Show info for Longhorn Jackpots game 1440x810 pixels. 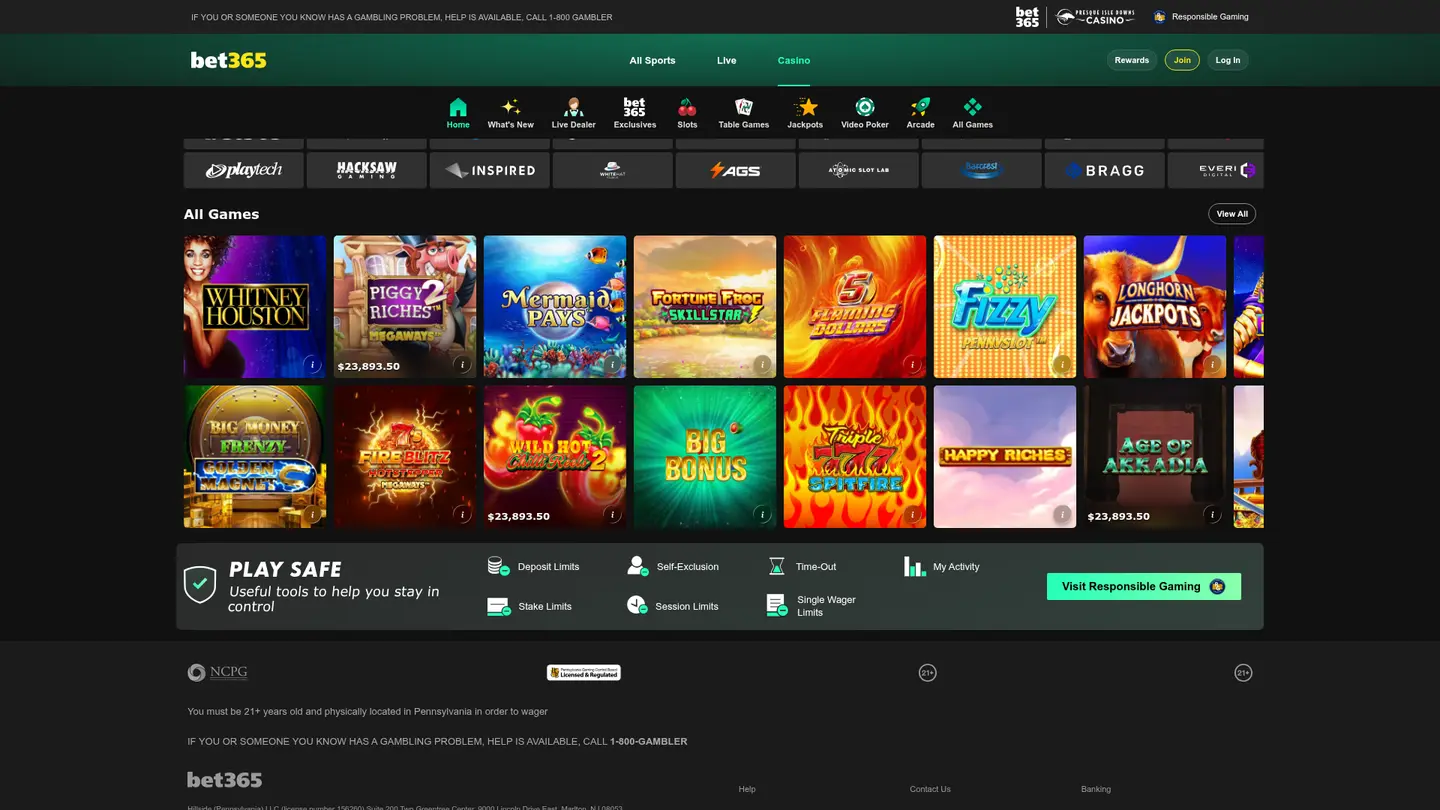point(1212,365)
